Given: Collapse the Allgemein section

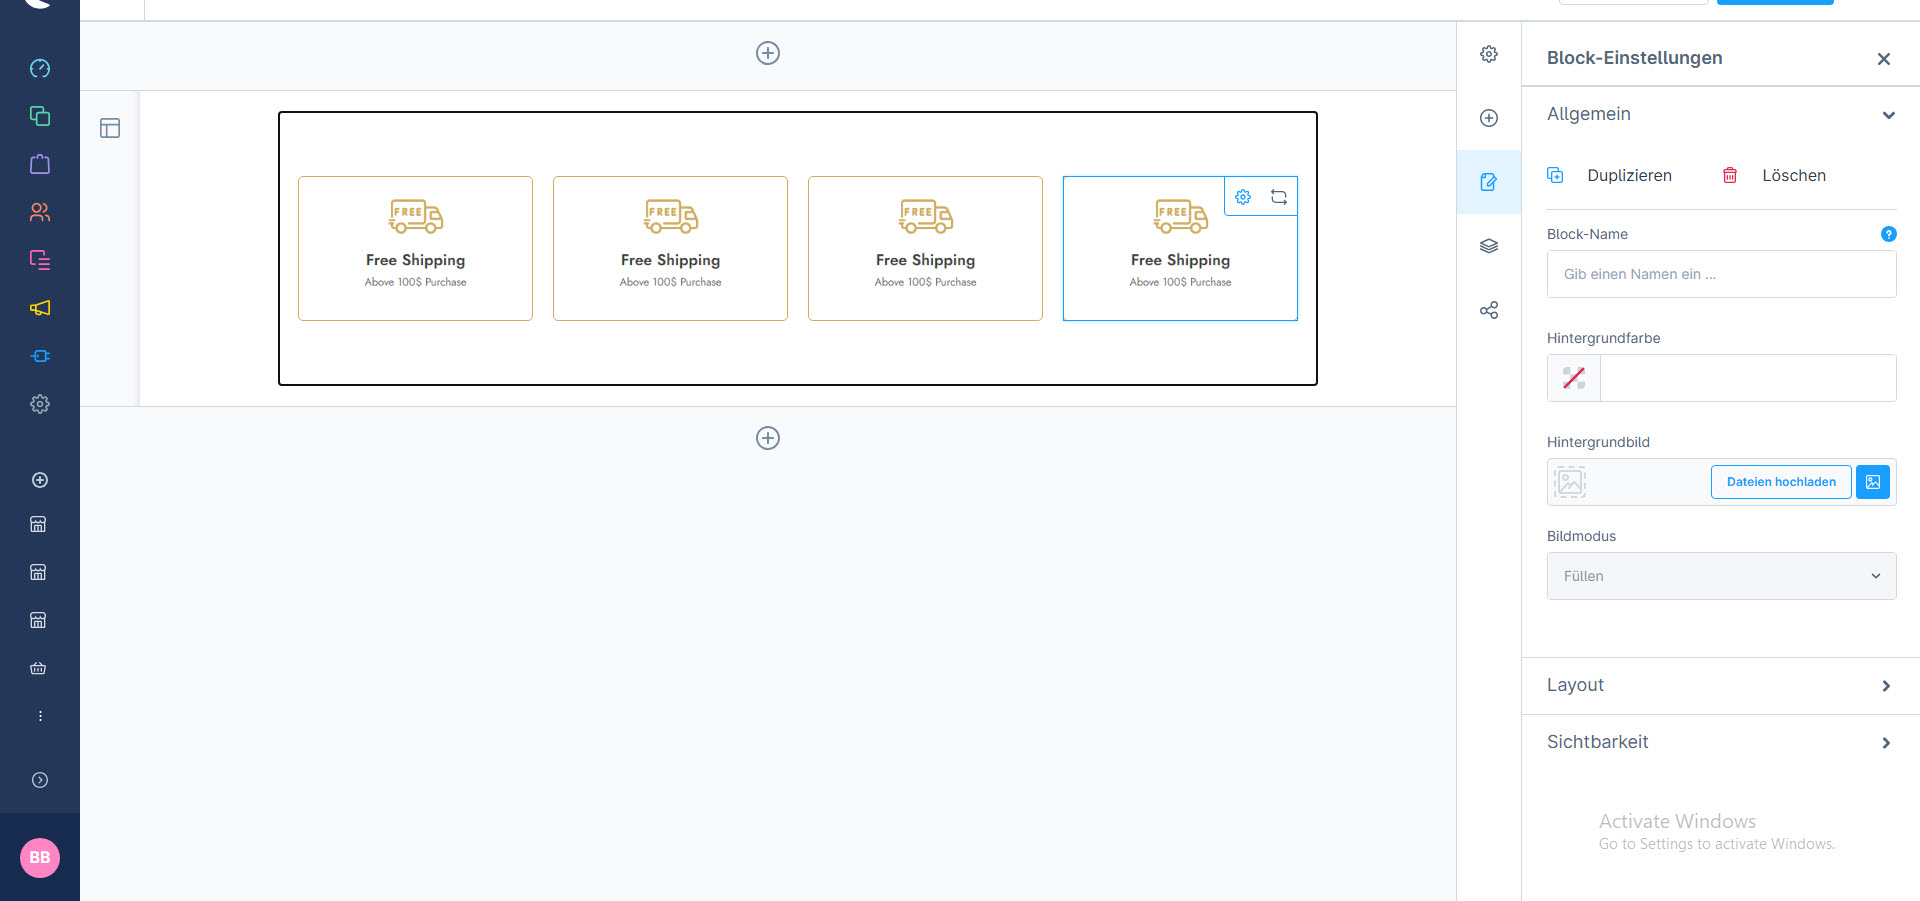Looking at the screenshot, I should [x=1888, y=115].
